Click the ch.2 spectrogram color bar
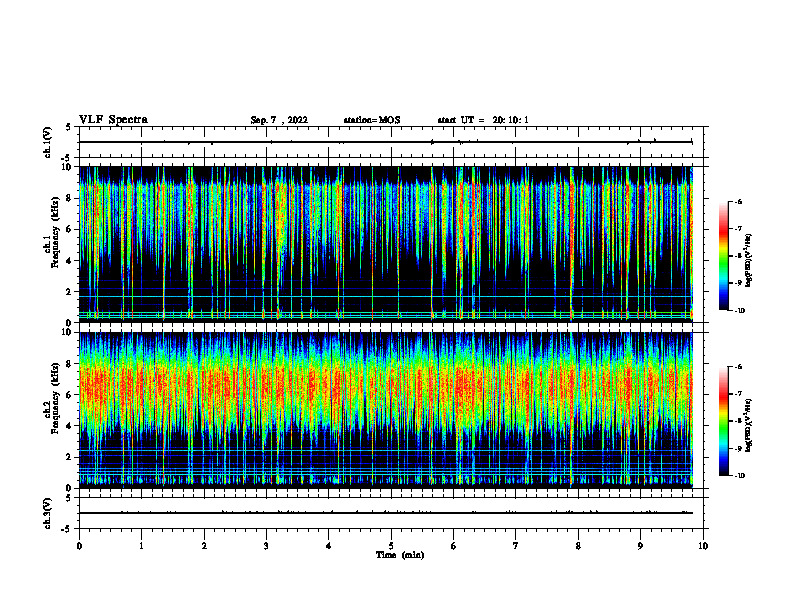Screen dimensions: 792x612 point(724,421)
